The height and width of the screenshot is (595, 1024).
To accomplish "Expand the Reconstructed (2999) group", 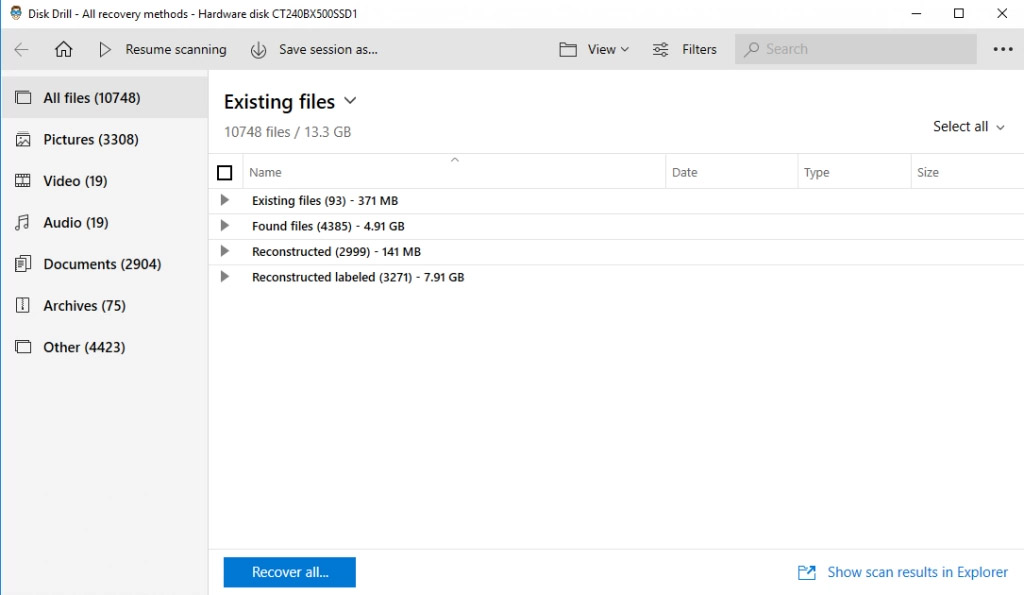I will point(225,251).
